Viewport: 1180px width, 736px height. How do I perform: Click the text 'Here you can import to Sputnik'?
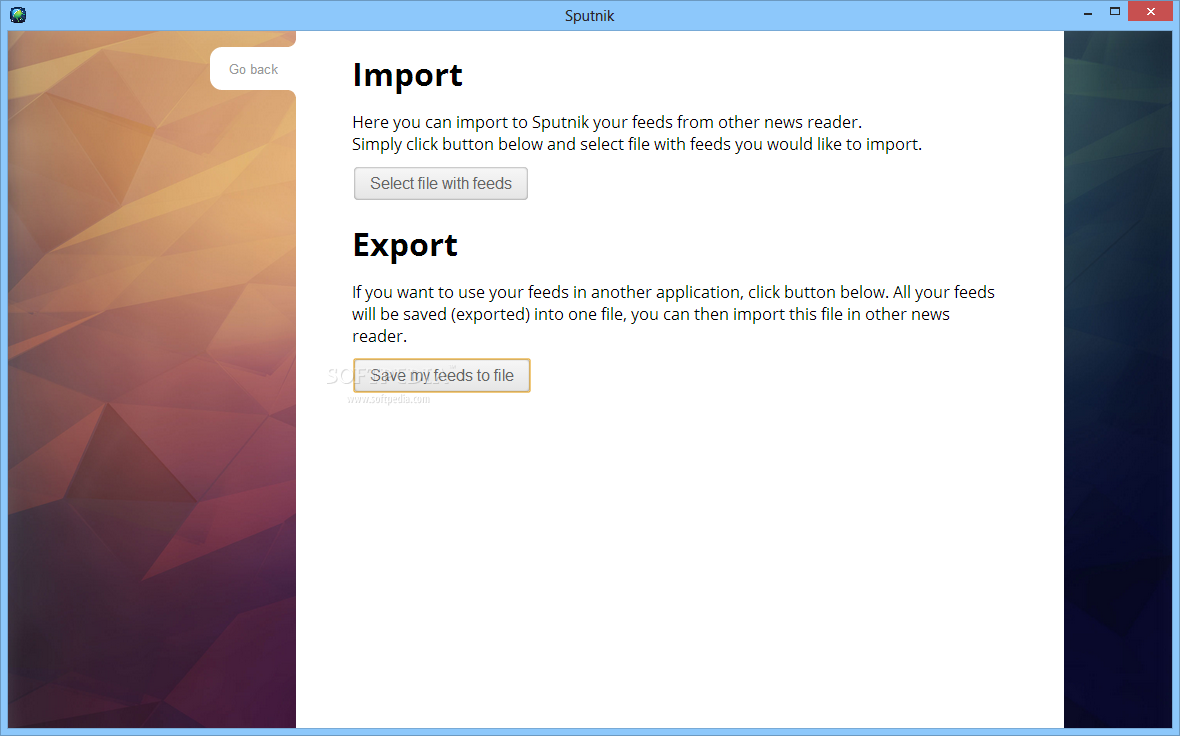472,122
